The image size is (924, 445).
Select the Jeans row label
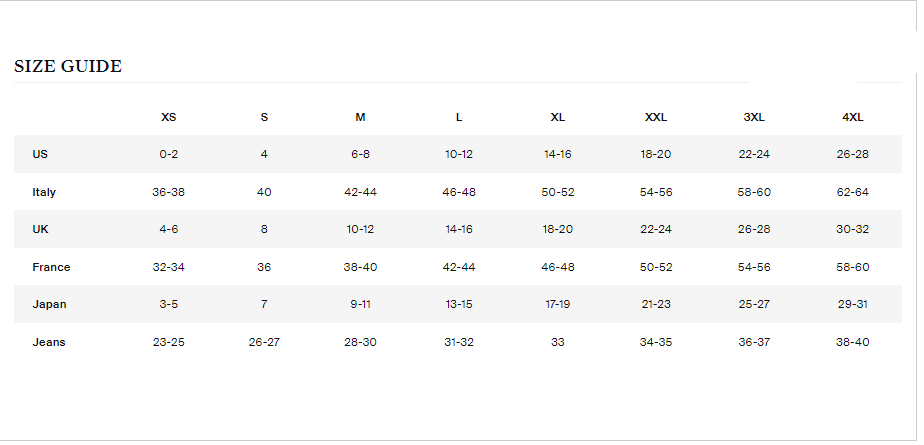[49, 342]
